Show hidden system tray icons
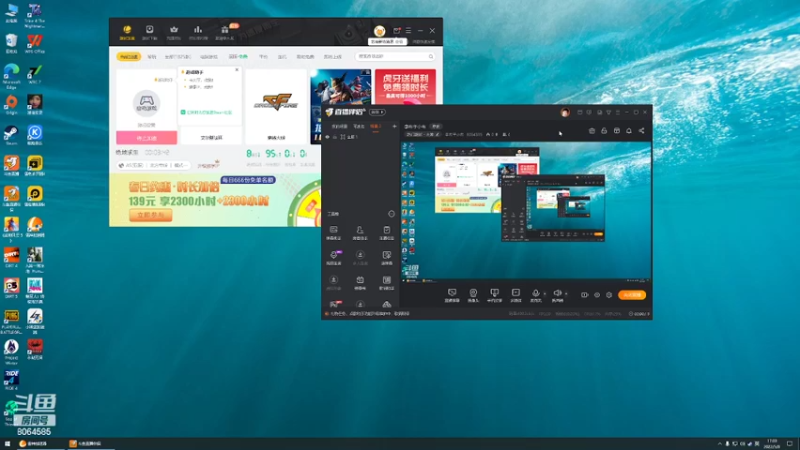This screenshot has width=800, height=450. tap(719, 444)
